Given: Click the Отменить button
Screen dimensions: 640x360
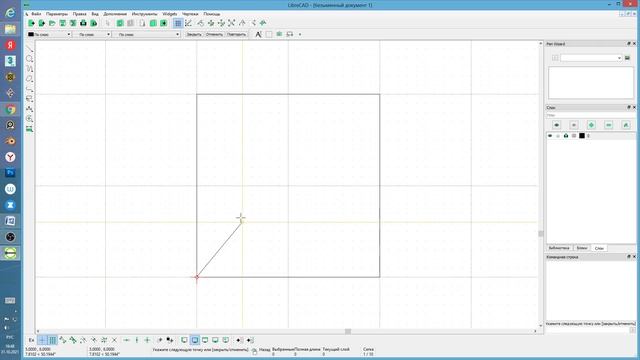Looking at the screenshot, I should tap(214, 35).
